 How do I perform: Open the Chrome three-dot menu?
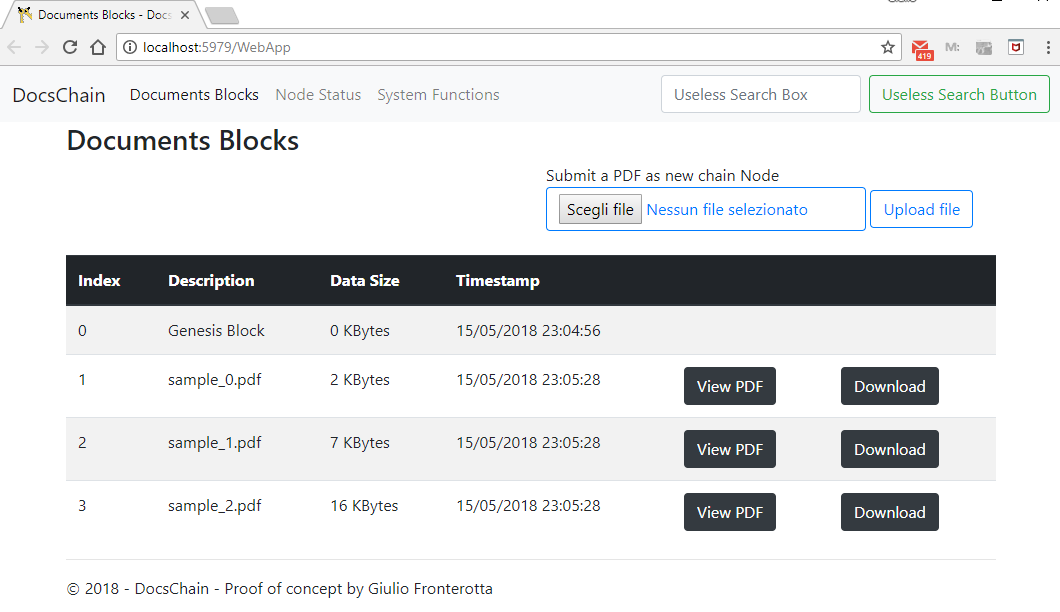(1046, 47)
